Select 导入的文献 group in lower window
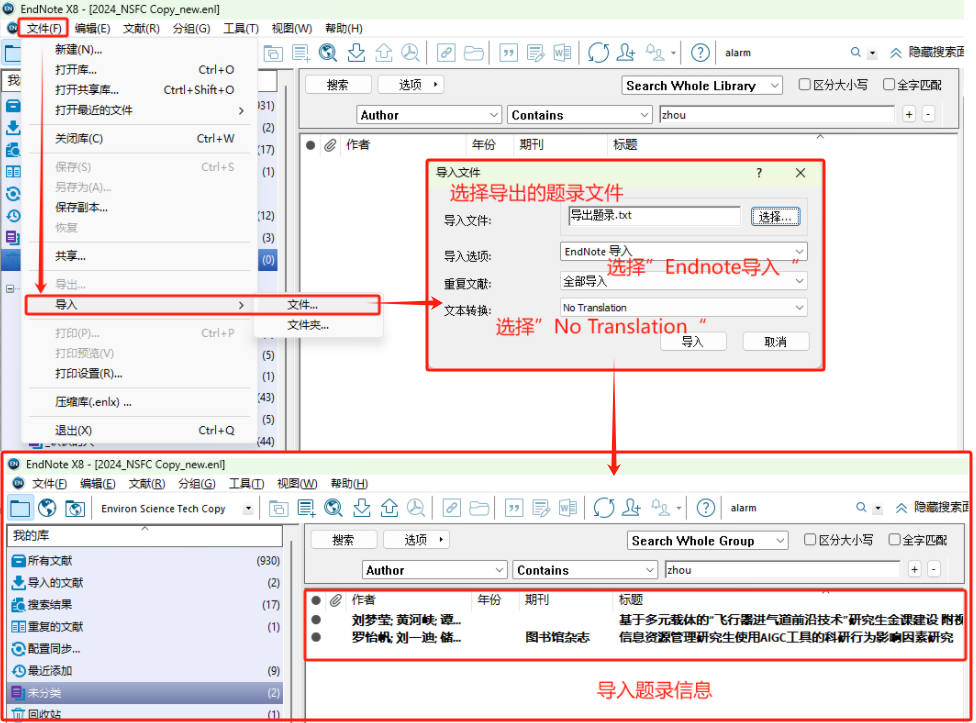This screenshot has height=723, width=976. click(x=146, y=582)
